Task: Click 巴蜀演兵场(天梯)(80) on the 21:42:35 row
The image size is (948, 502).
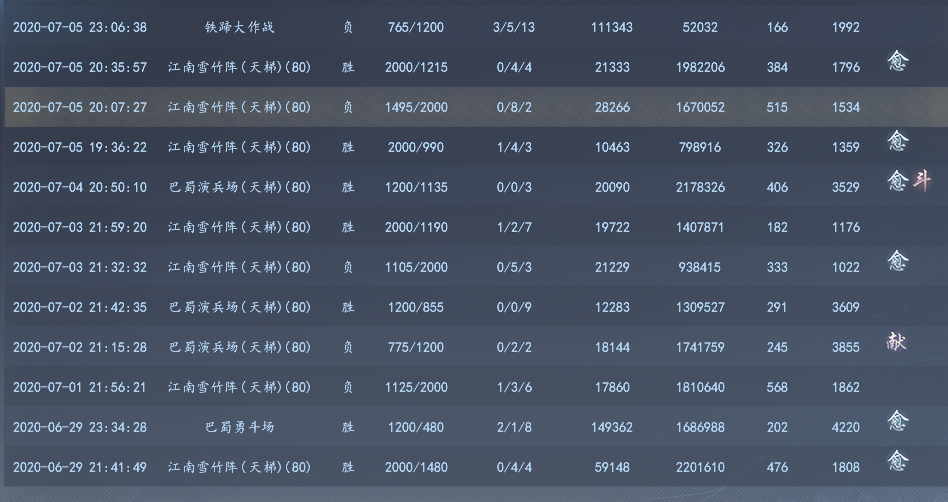Action: tap(239, 307)
